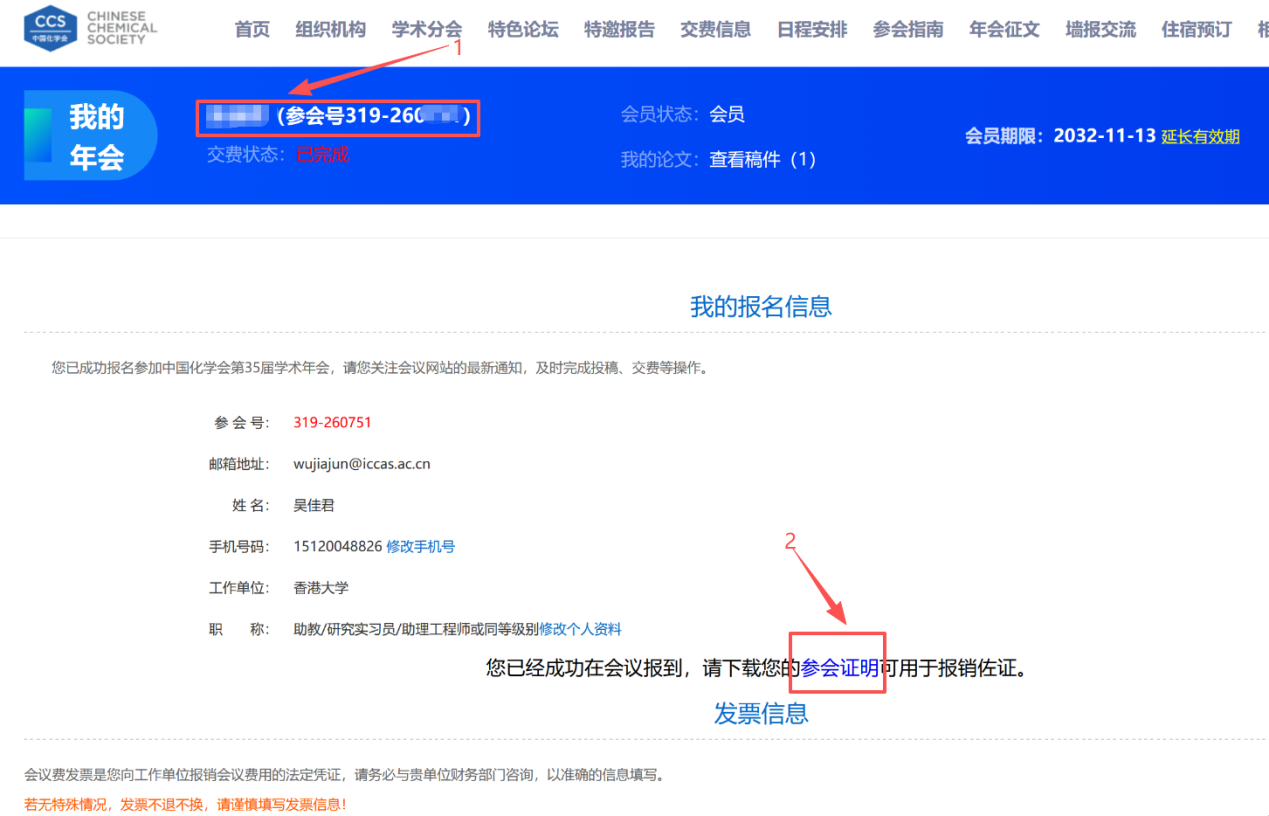Viewport: 1269px width, 816px height.
Task: Go to 组织机构 in navigation
Action: (x=331, y=30)
